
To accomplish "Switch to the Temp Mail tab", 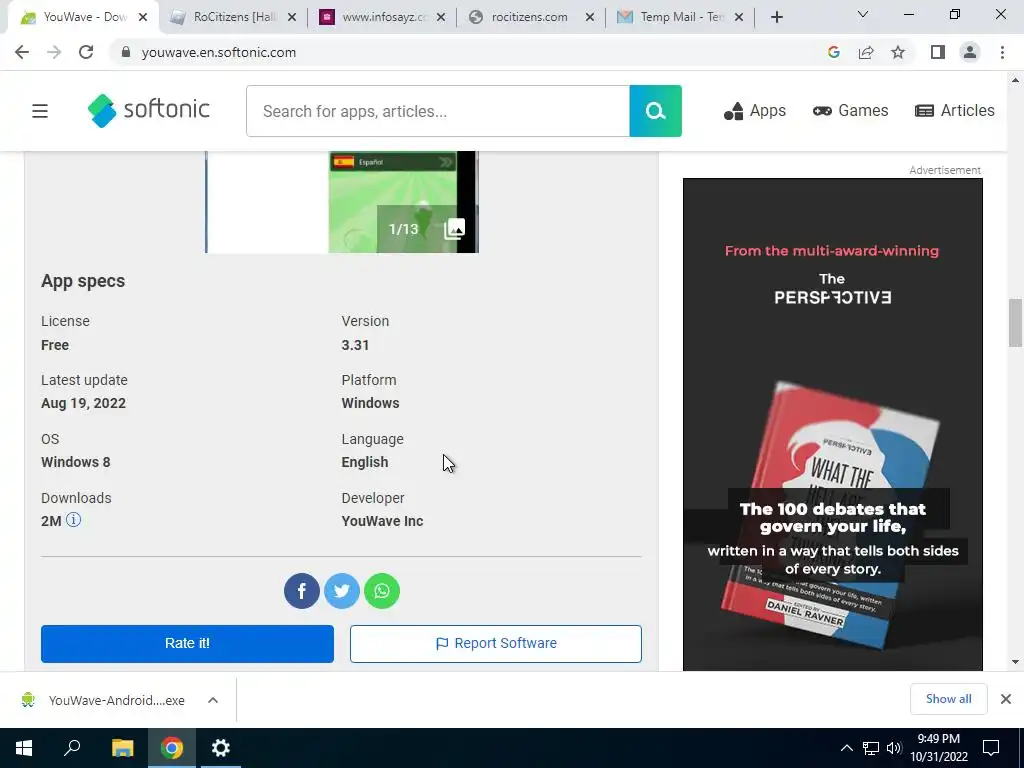I will pos(679,17).
